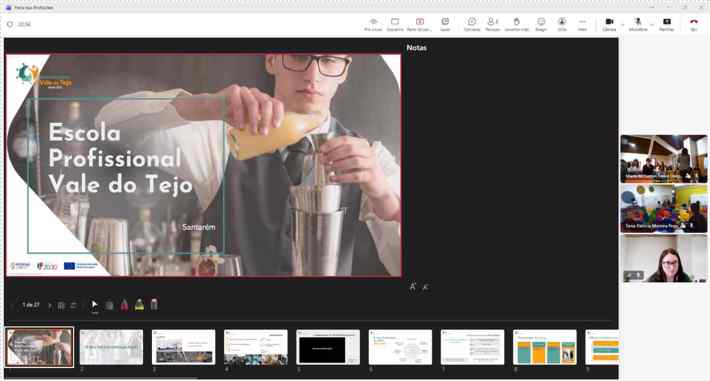Leave the meeting with the red Sair button
This screenshot has width=710, height=381.
pos(694,24)
